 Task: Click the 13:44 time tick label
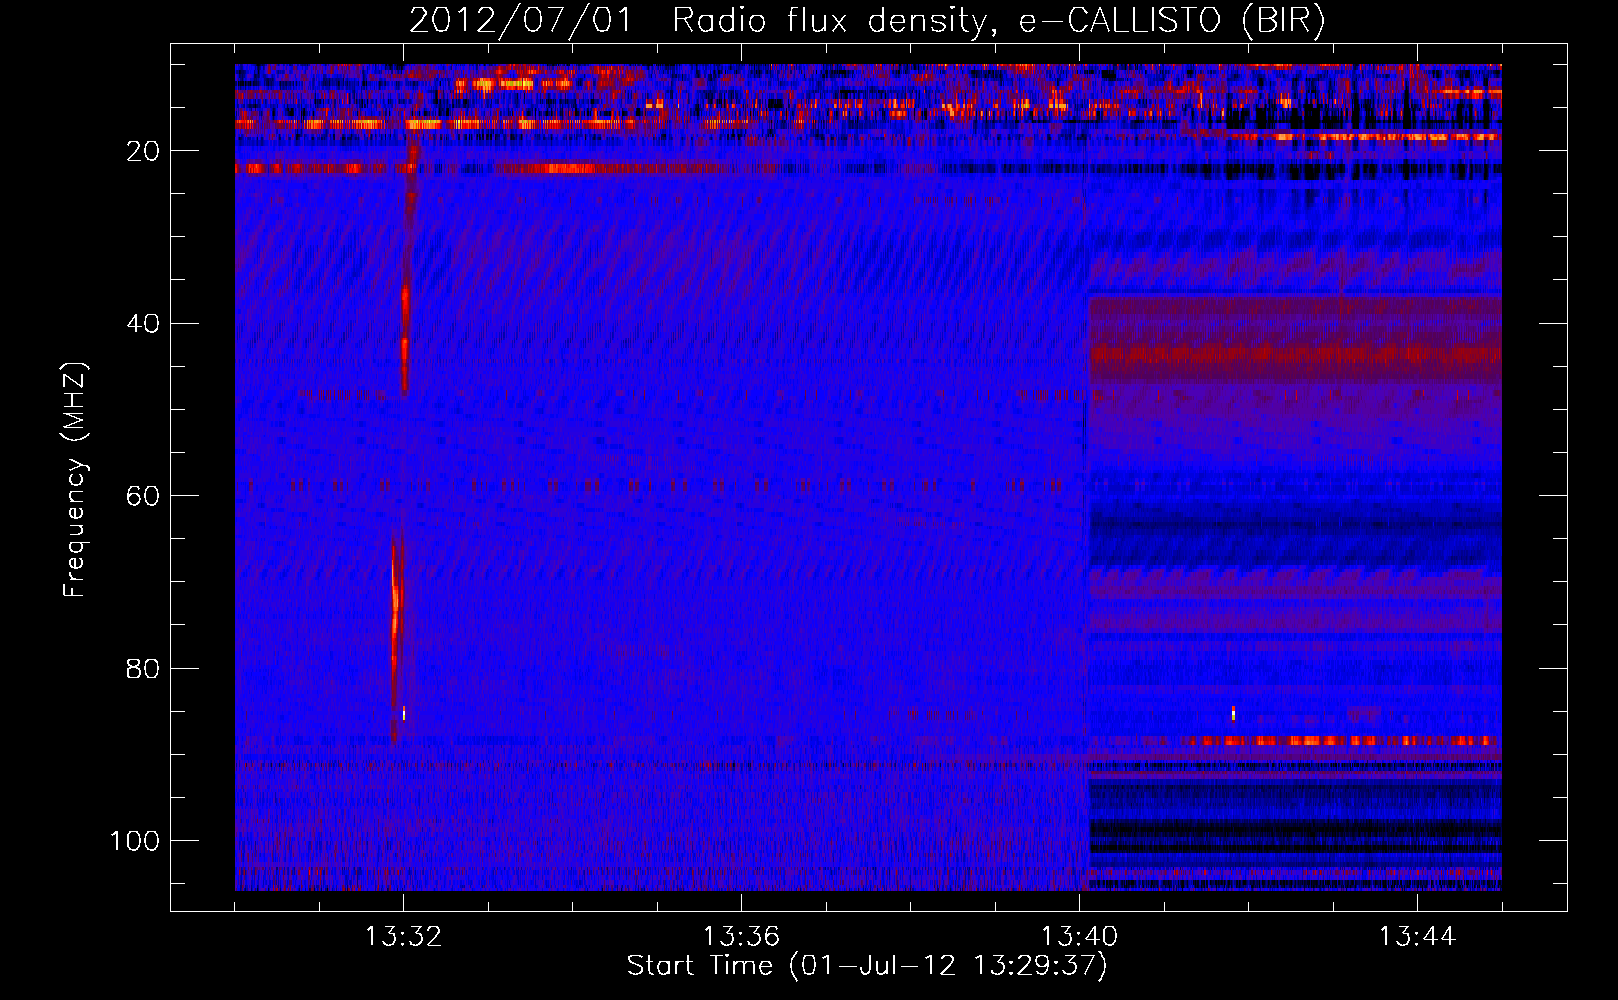pos(1417,937)
